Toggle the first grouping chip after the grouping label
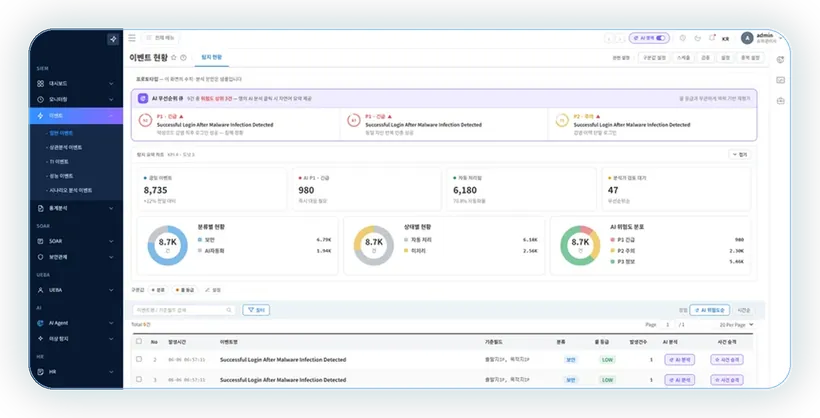This screenshot has width=820, height=418. (x=157, y=290)
